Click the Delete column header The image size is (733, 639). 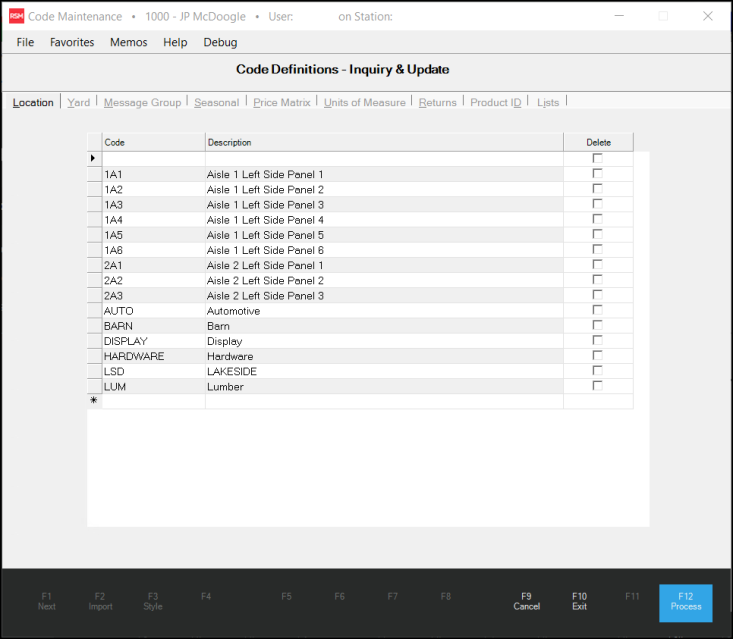[x=598, y=142]
